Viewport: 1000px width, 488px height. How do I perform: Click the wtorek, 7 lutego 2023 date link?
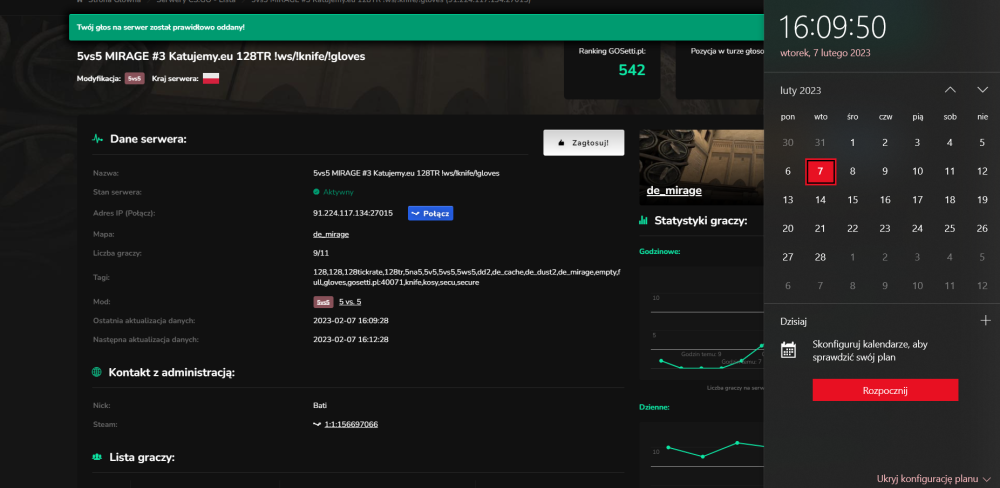(825, 53)
